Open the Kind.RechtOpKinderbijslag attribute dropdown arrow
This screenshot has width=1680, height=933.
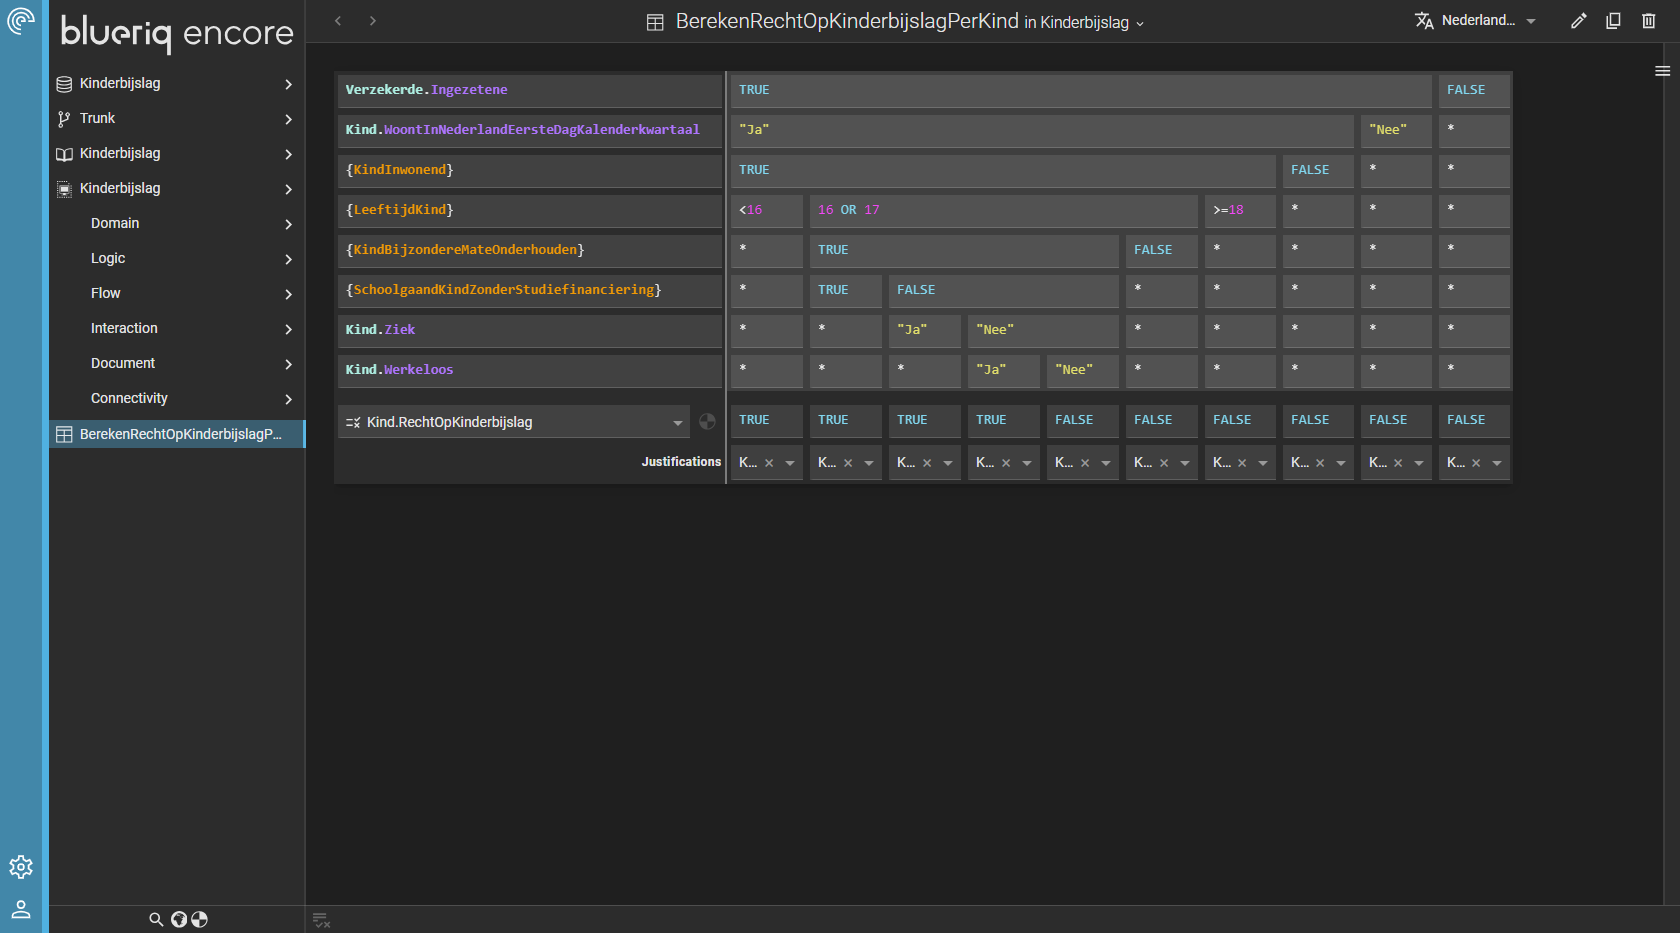click(678, 423)
